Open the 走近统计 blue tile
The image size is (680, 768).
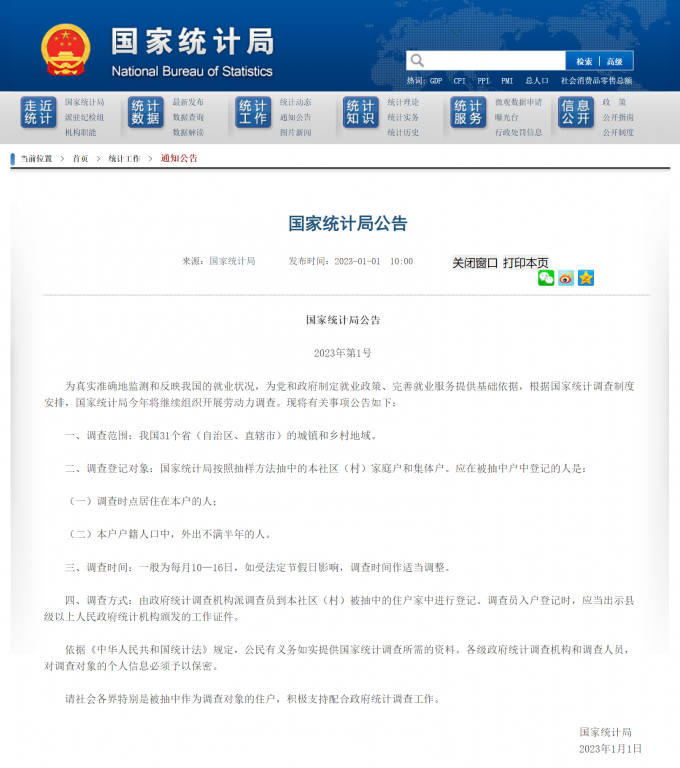[38, 112]
